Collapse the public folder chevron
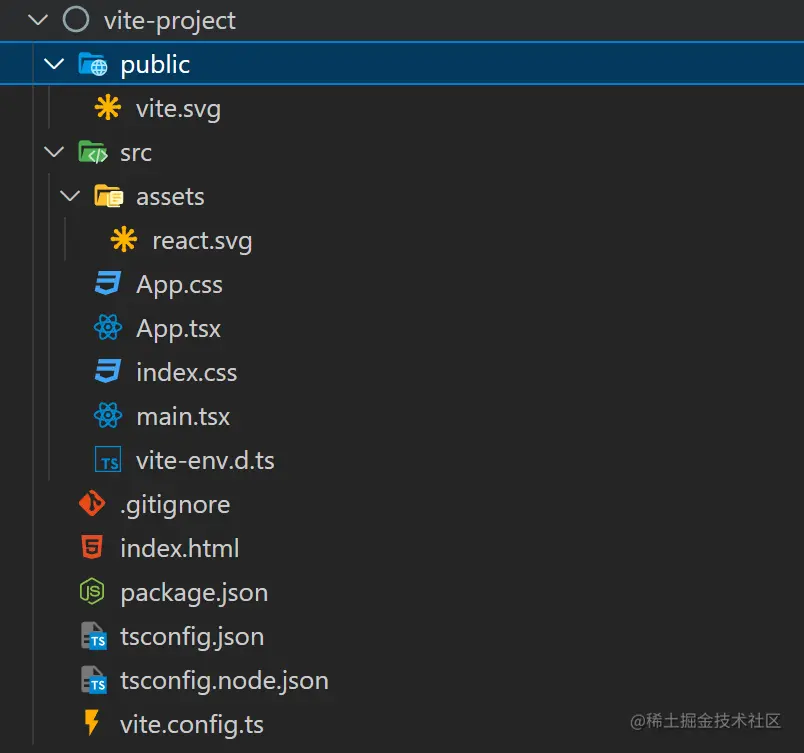 [54, 64]
